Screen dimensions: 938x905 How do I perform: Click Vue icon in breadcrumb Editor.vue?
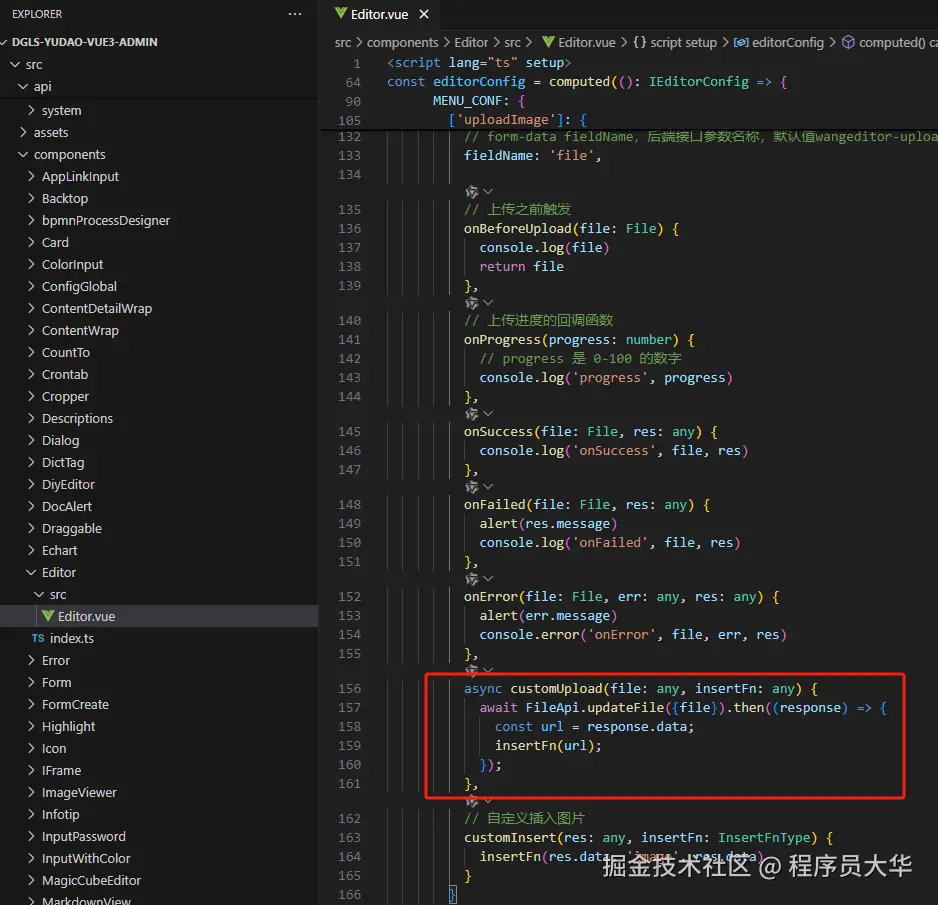click(548, 42)
